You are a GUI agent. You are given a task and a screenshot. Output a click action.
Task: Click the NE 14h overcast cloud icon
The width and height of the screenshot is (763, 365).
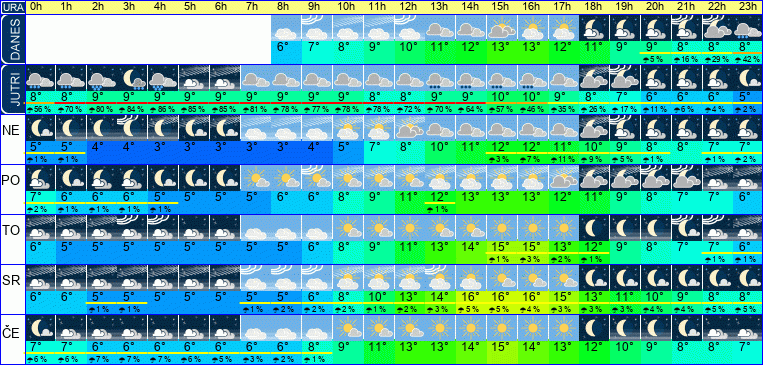pos(471,128)
